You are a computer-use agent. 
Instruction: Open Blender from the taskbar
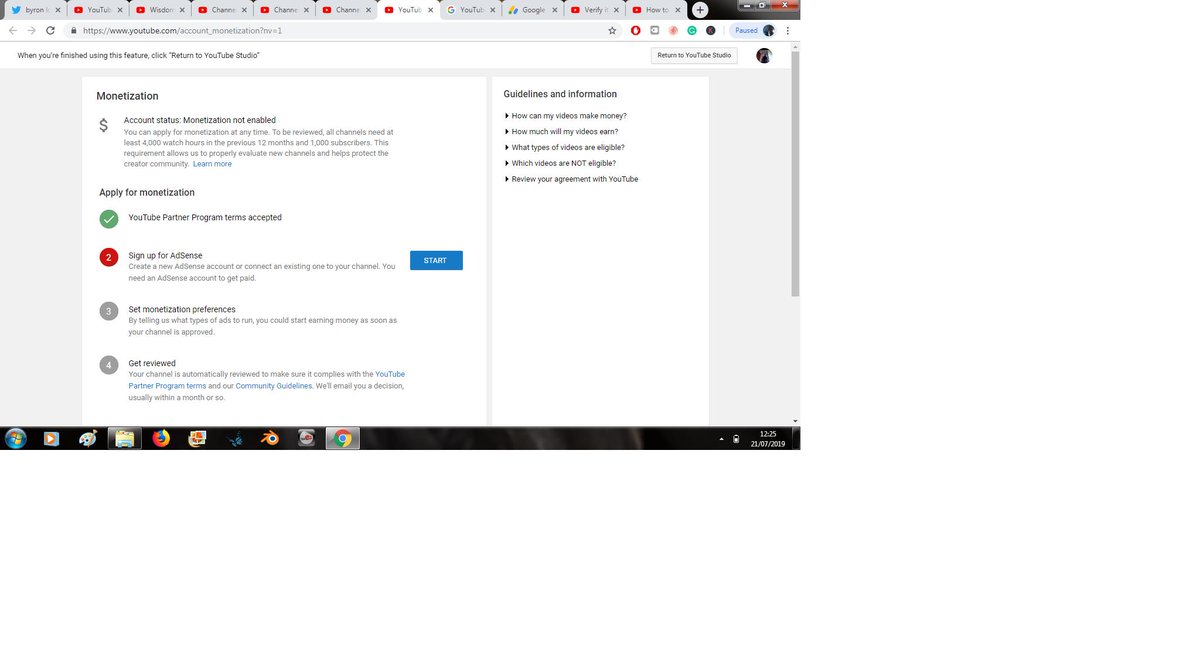click(270, 438)
